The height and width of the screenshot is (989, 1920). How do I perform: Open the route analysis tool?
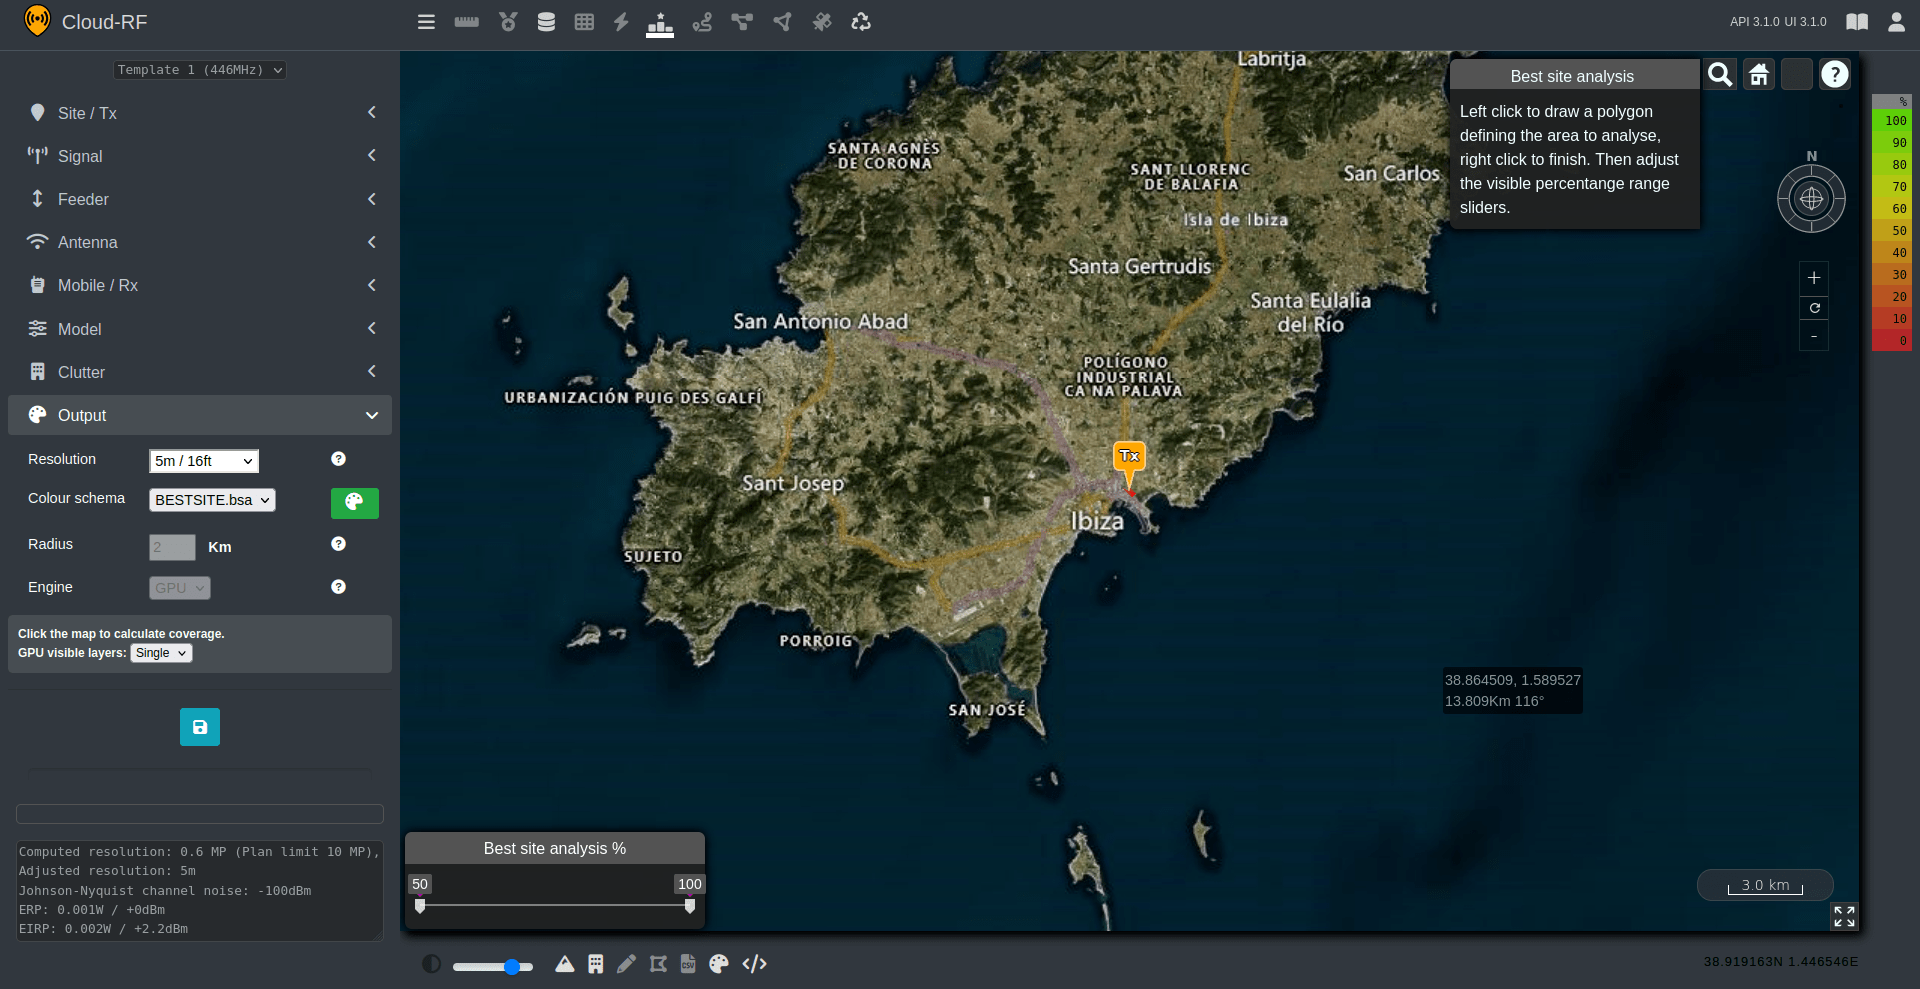(702, 22)
